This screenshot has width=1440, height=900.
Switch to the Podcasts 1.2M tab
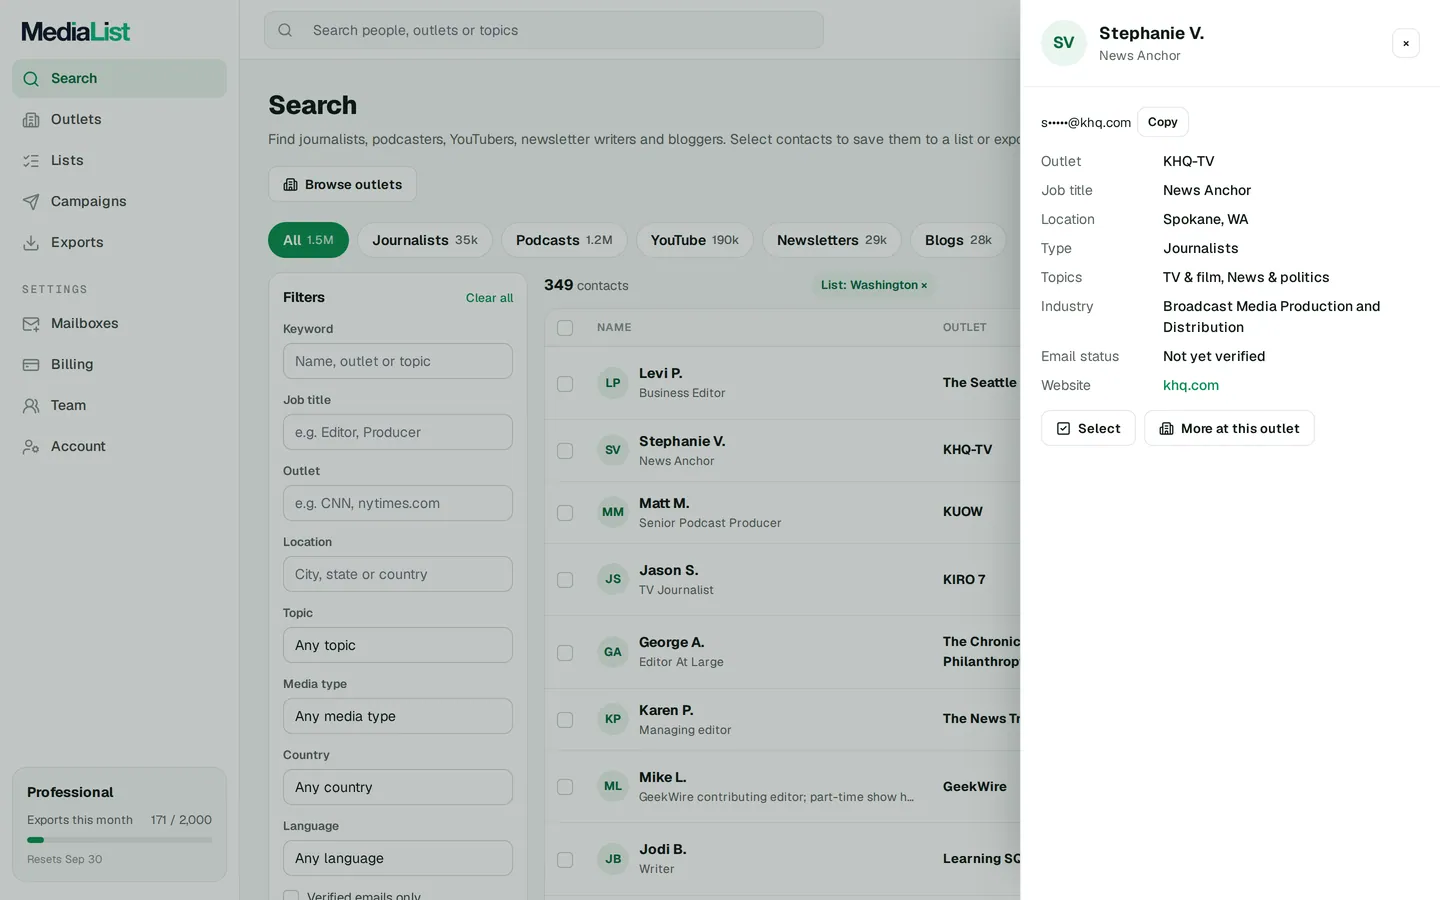click(564, 240)
